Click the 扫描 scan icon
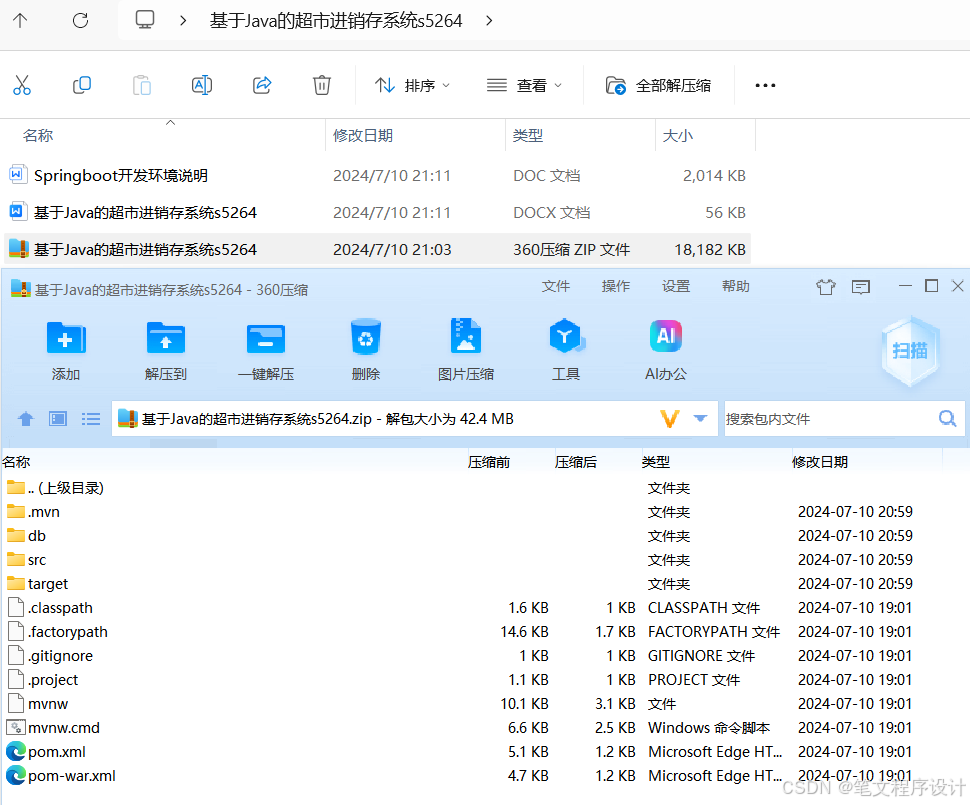This screenshot has height=805, width=970. (910, 350)
